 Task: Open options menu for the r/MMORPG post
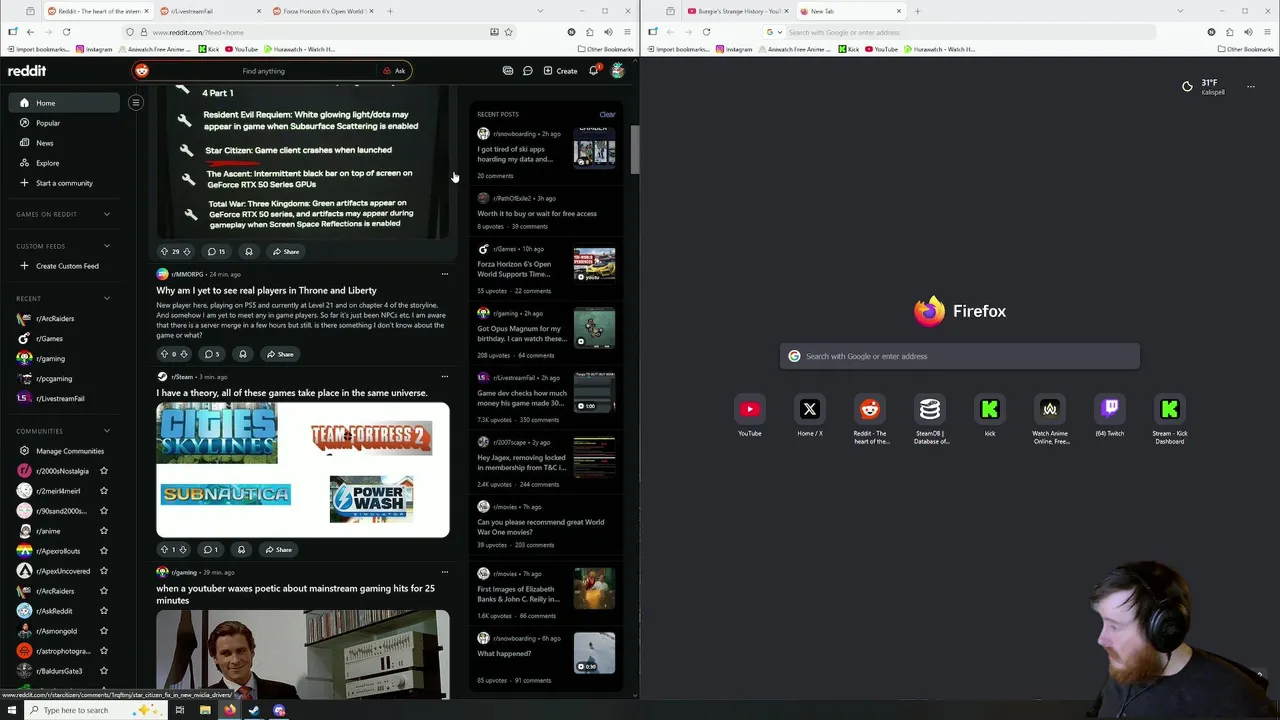click(x=445, y=274)
